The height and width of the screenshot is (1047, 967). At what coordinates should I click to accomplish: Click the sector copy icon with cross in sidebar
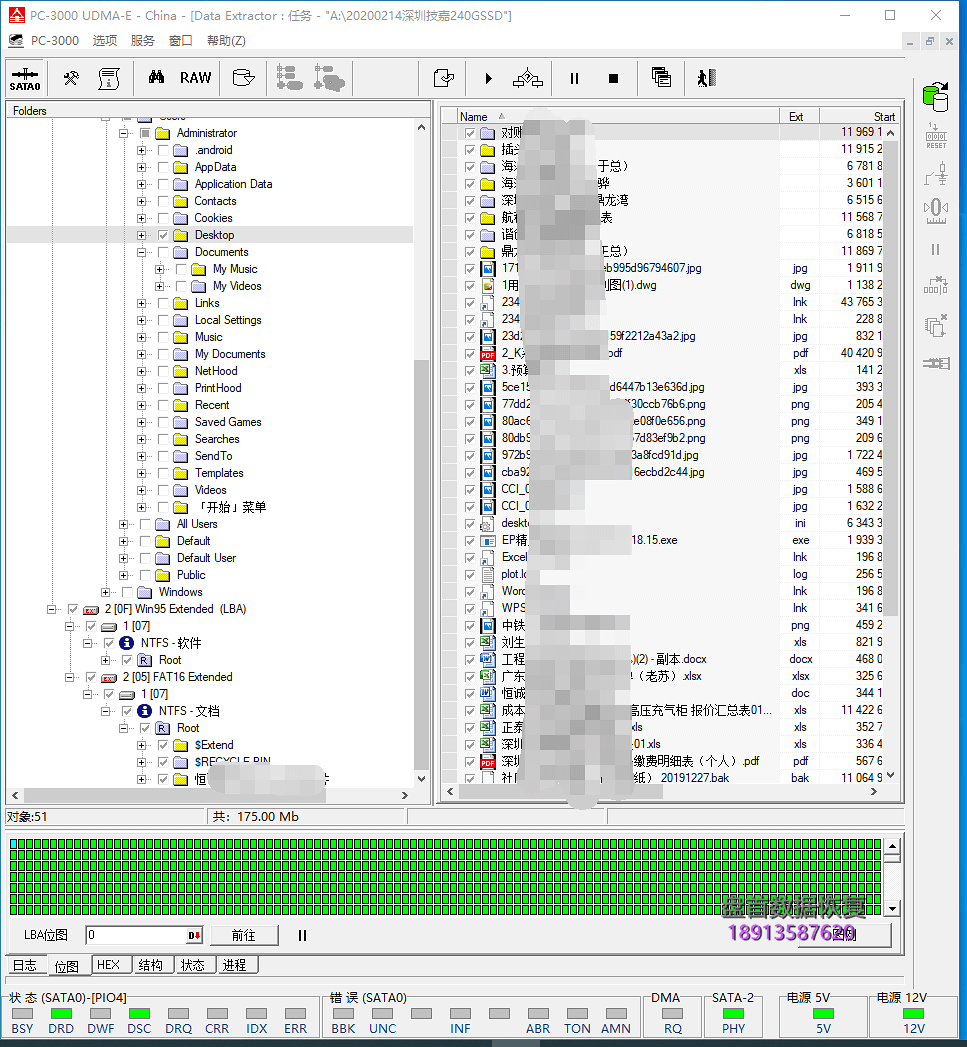[936, 326]
